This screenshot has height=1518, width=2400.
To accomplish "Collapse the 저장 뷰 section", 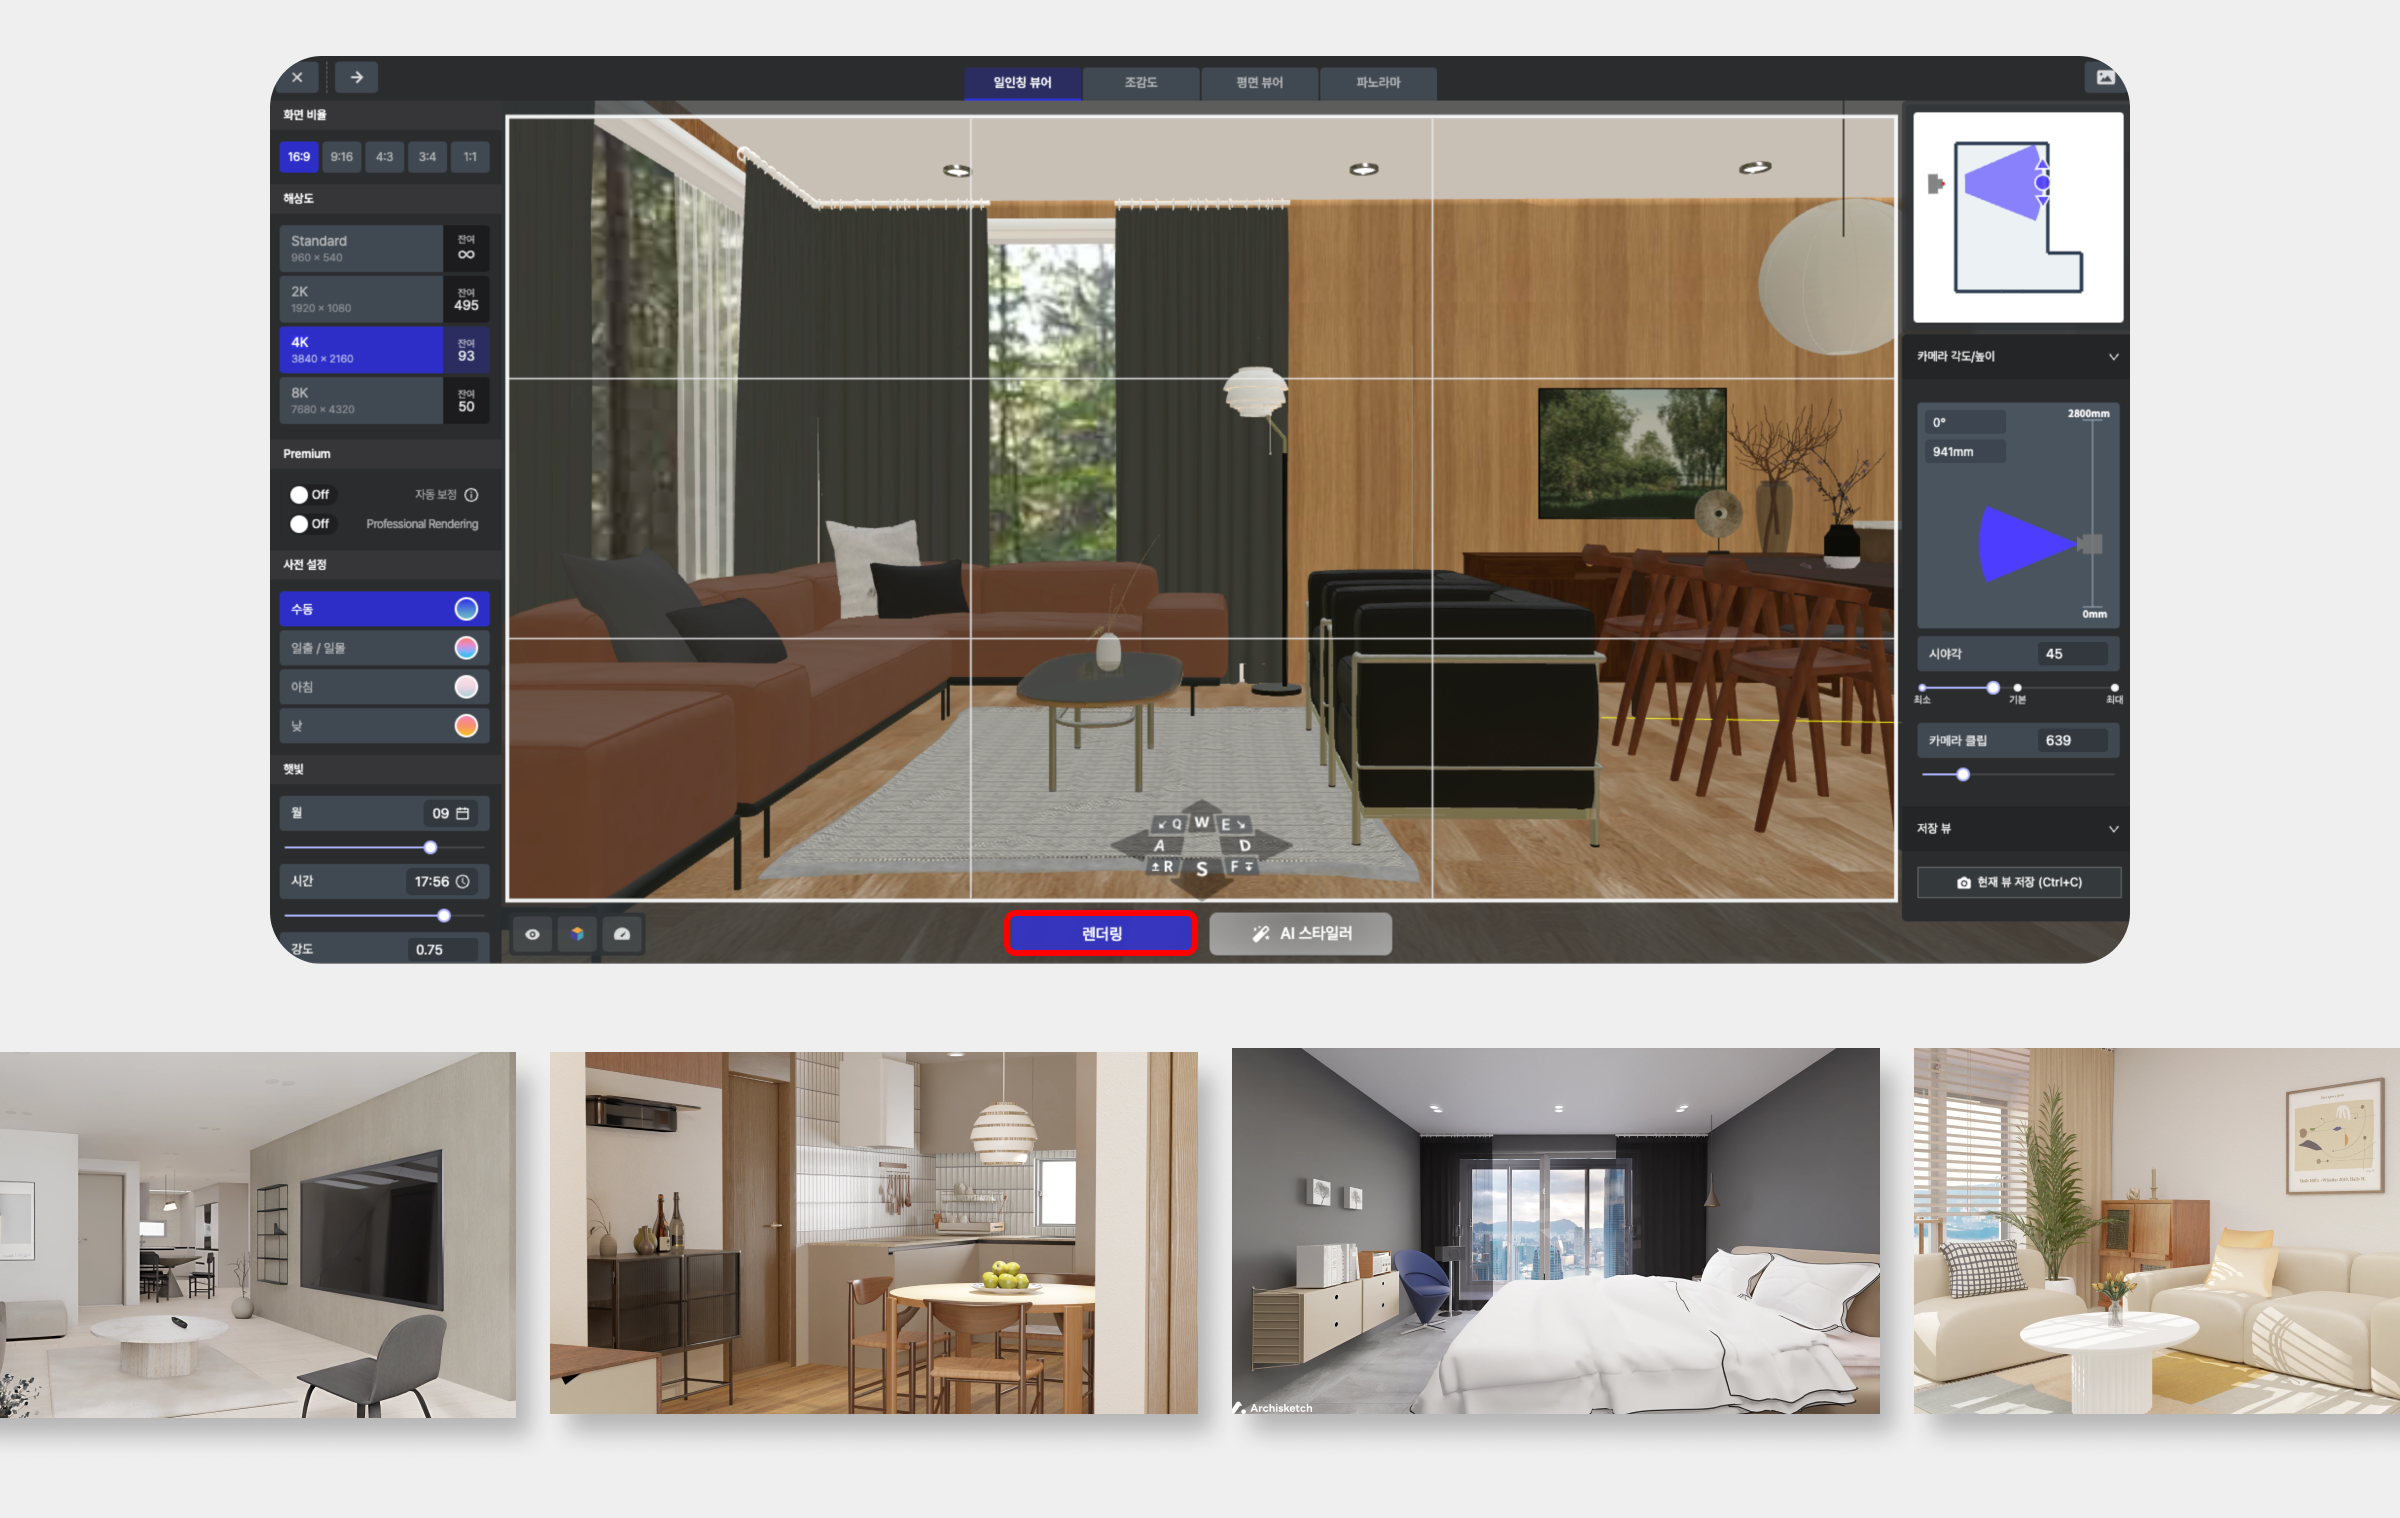I will (2113, 829).
